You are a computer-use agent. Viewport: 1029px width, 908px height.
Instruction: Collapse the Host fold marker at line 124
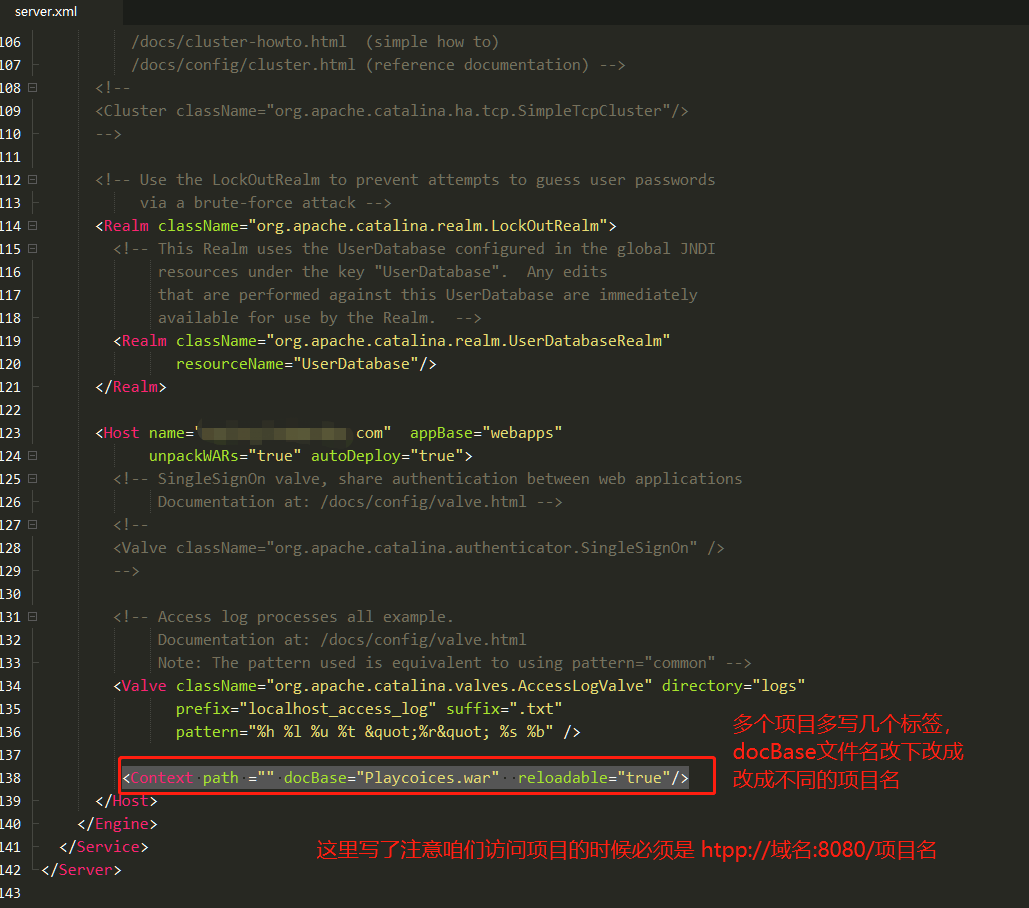tap(32, 455)
